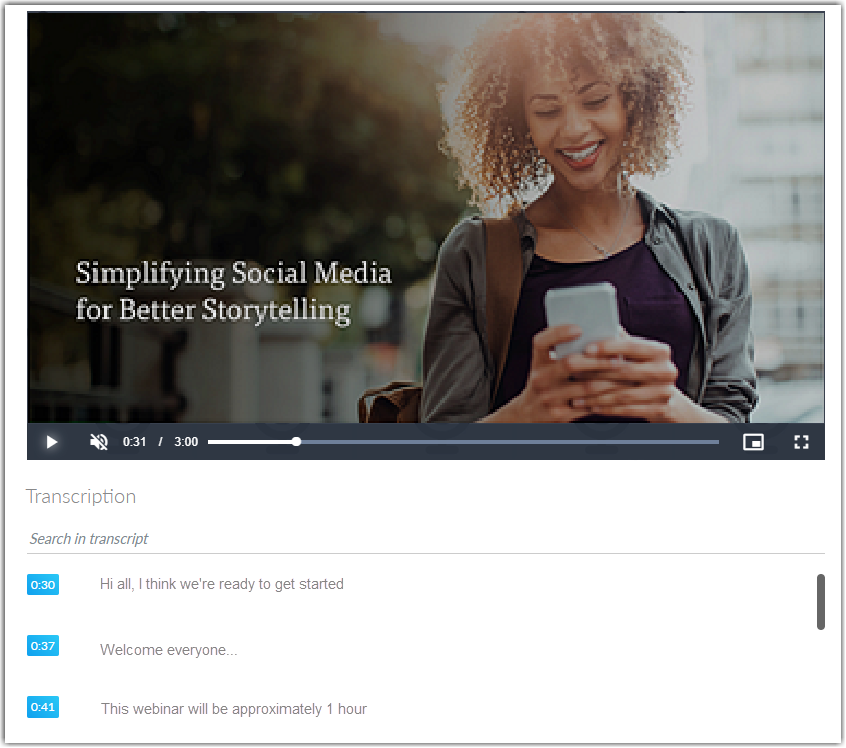Click in the Search in transcript field
Screen dimensions: 846x748
coord(426,539)
